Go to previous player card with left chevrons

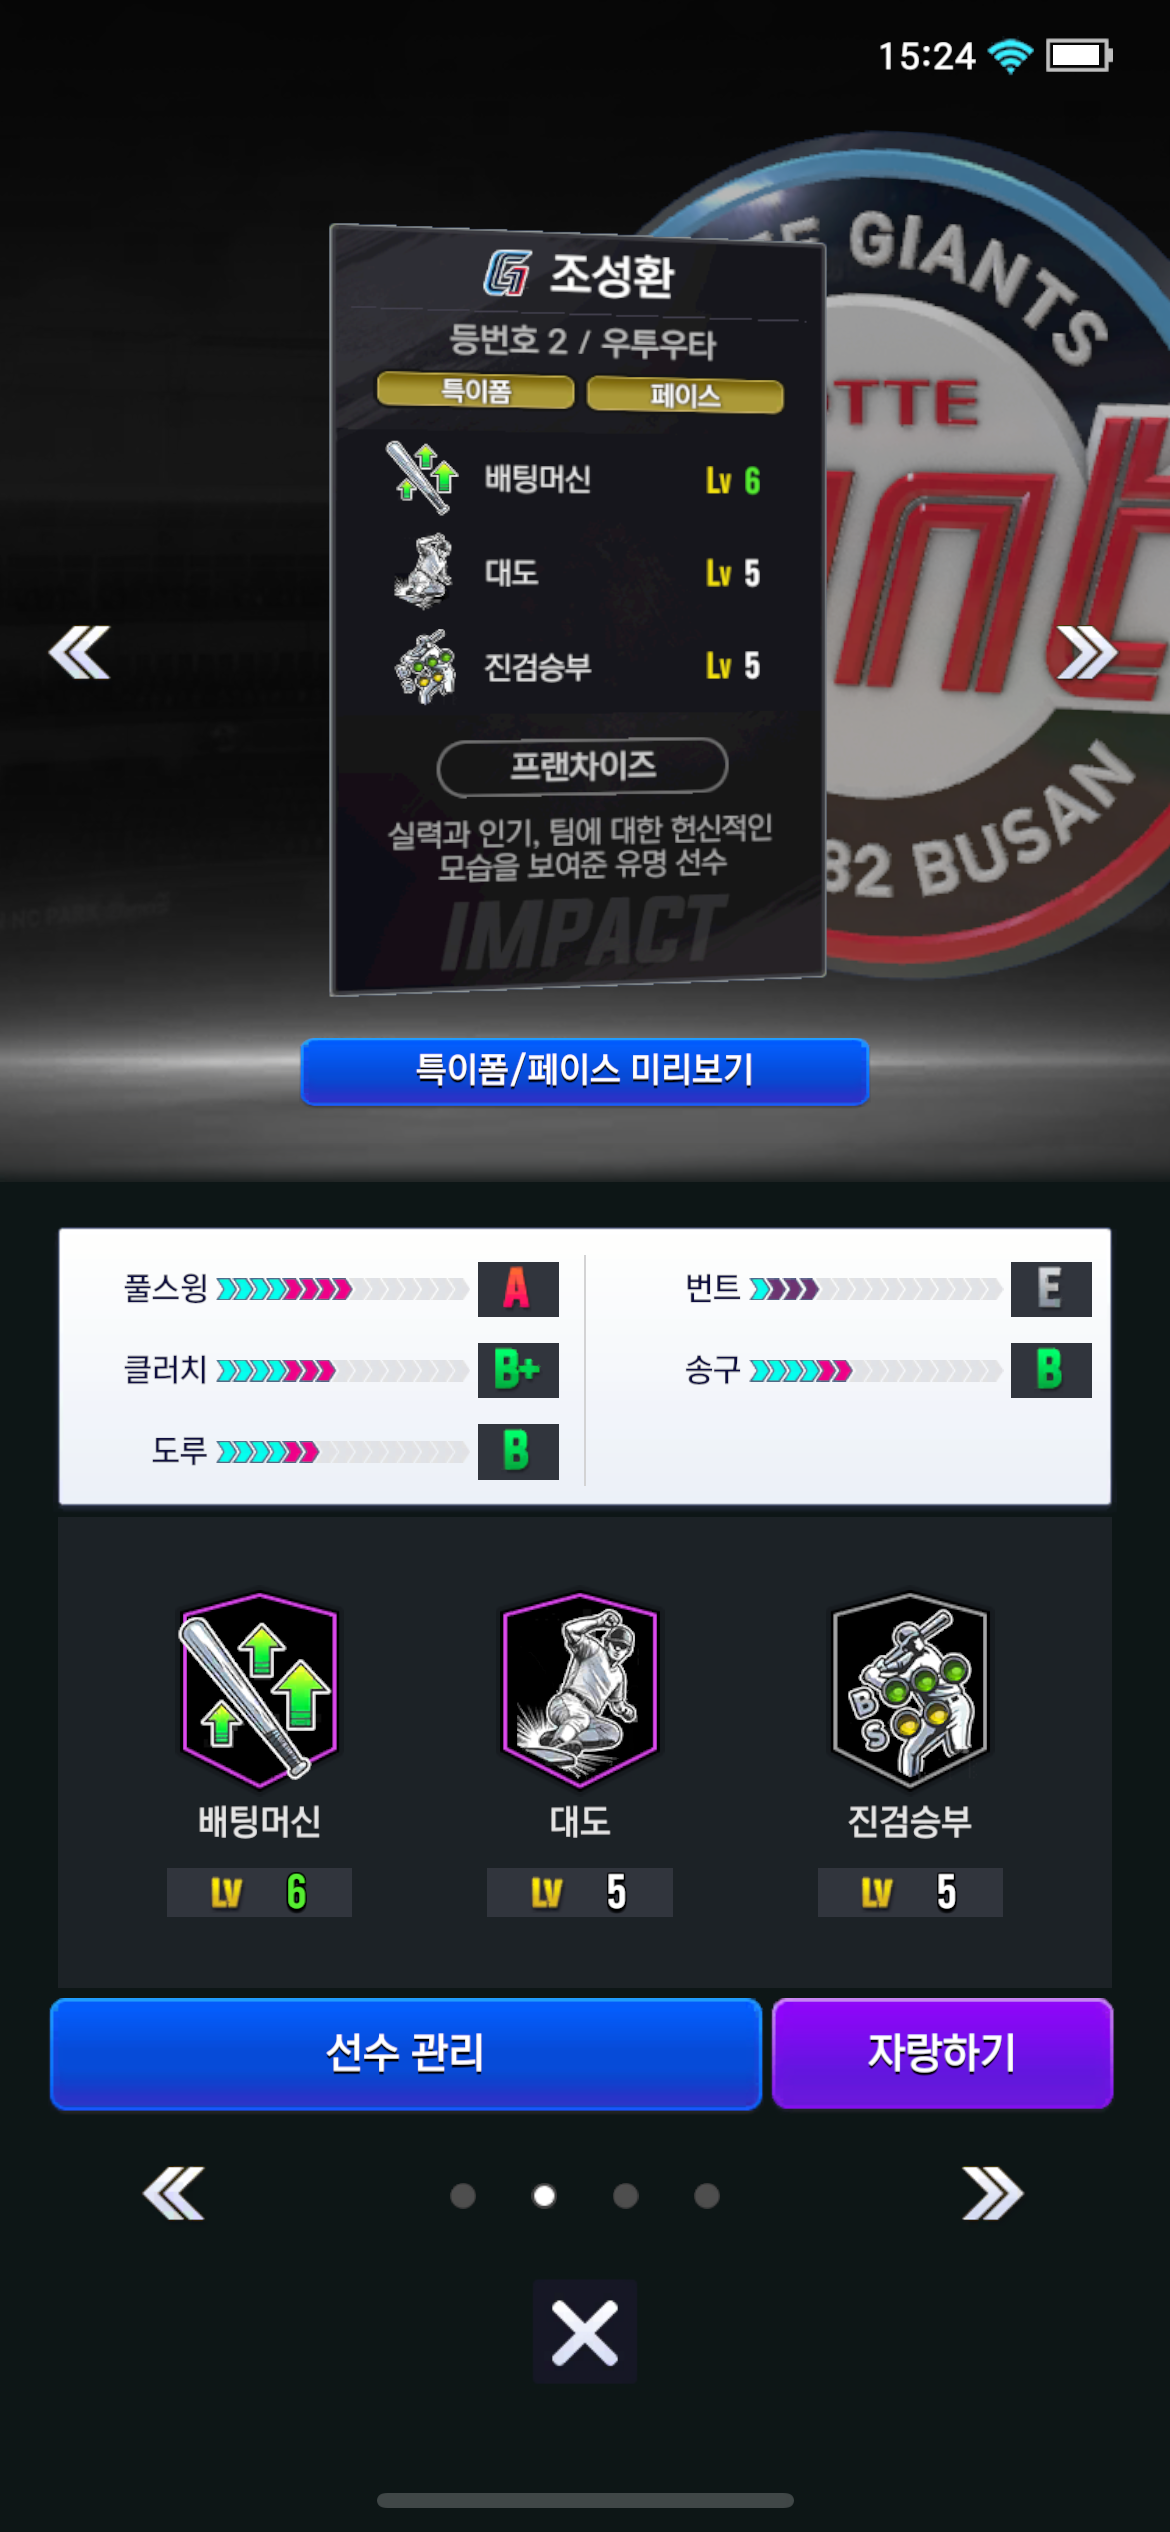point(79,653)
